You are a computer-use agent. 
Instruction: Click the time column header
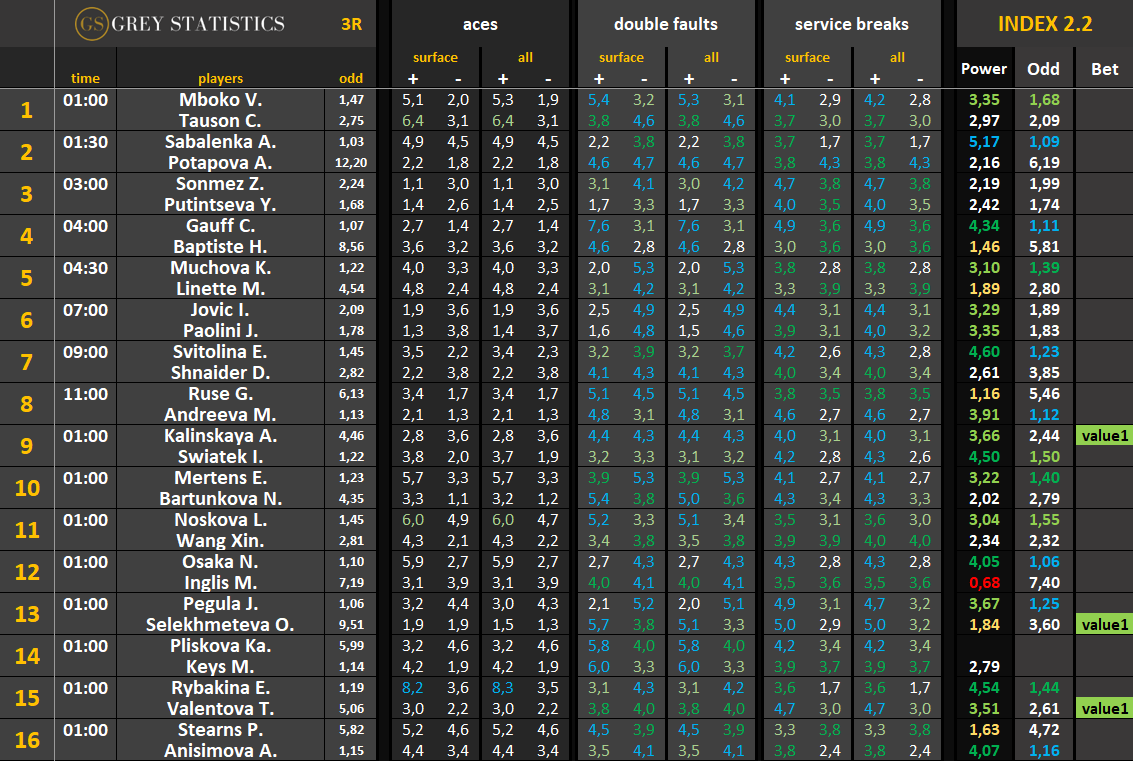pyautogui.click(x=85, y=78)
